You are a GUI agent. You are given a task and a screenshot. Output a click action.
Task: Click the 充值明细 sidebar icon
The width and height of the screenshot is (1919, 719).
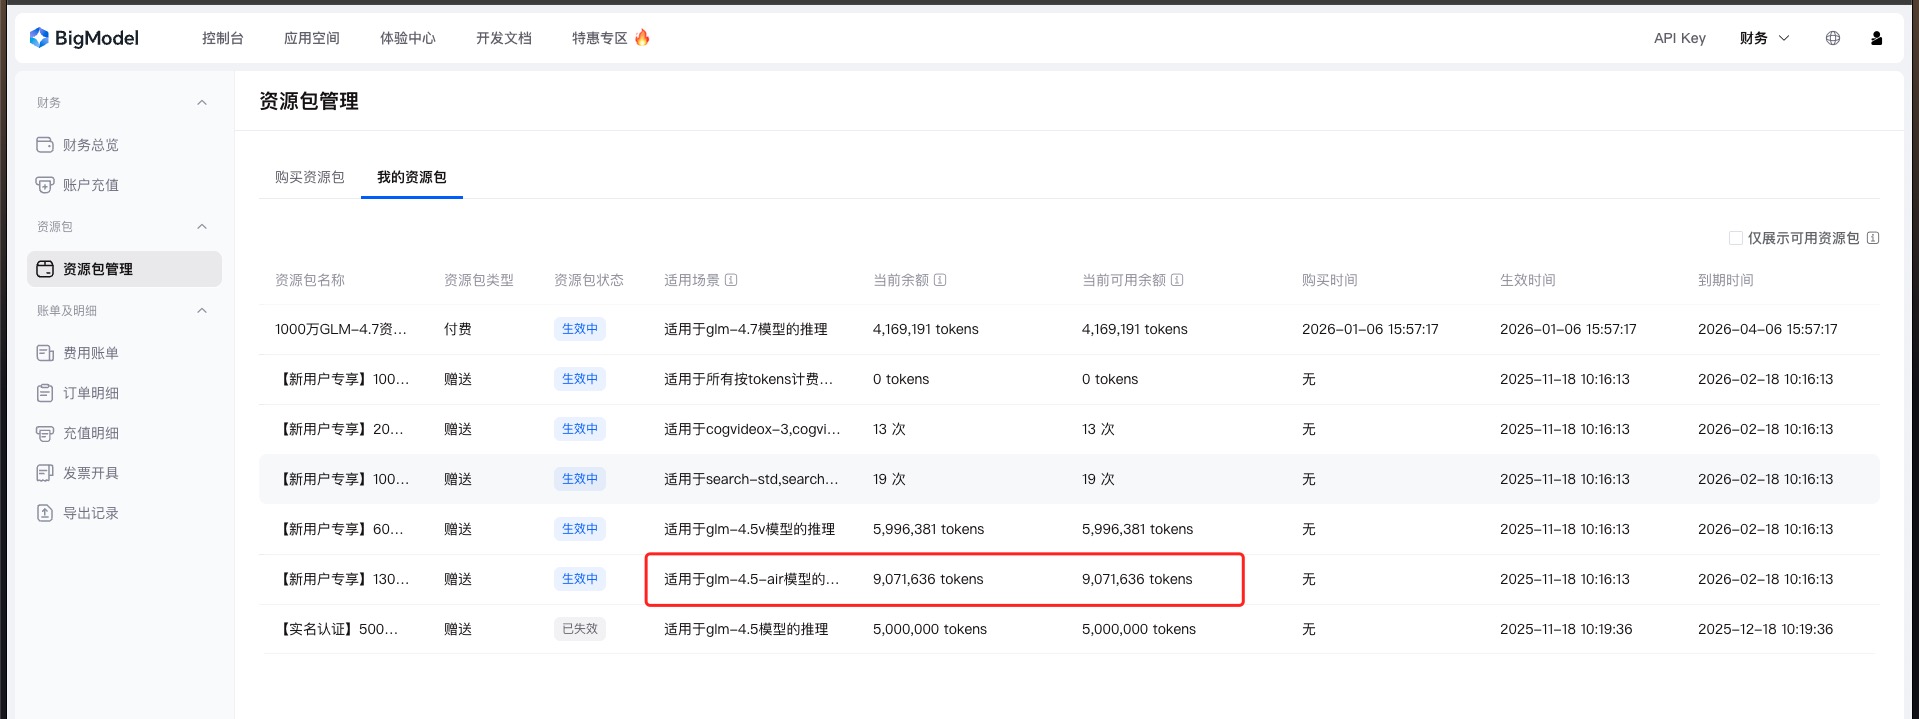[45, 433]
